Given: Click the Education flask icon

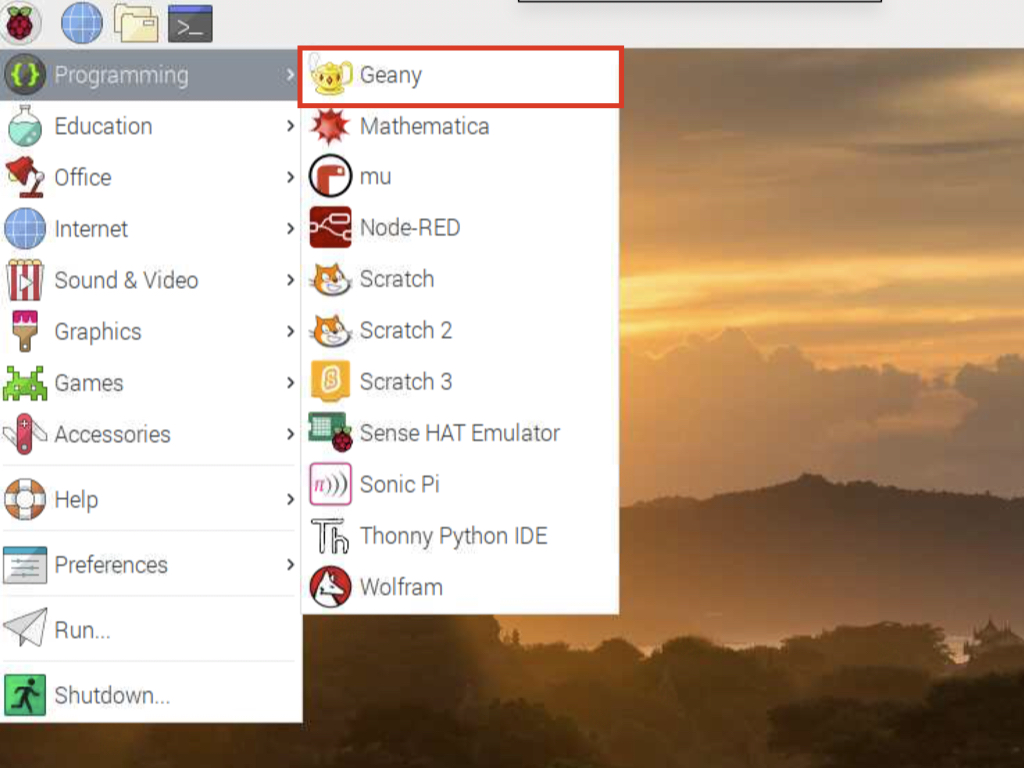Looking at the screenshot, I should point(25,125).
